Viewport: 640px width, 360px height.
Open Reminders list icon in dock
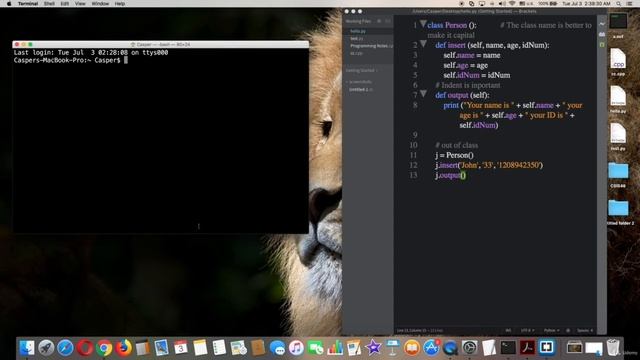219,348
